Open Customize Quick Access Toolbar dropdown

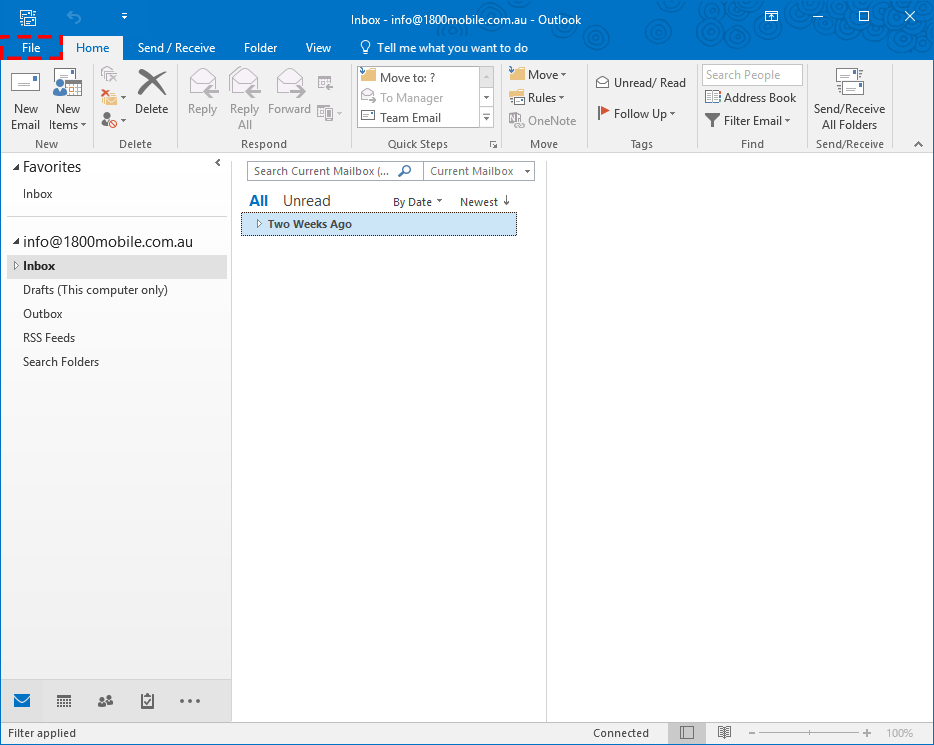(124, 17)
